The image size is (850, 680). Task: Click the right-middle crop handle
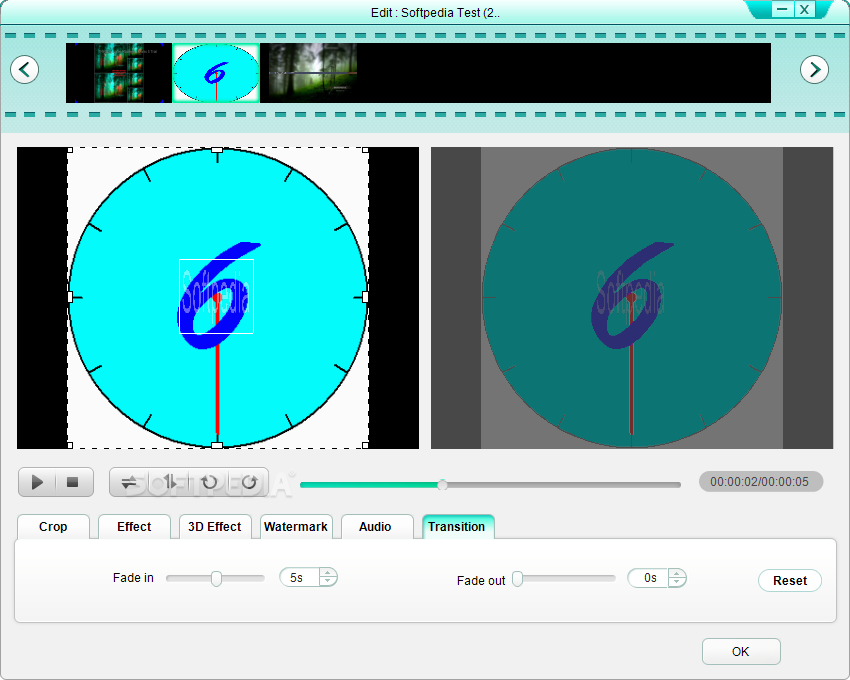click(x=365, y=297)
